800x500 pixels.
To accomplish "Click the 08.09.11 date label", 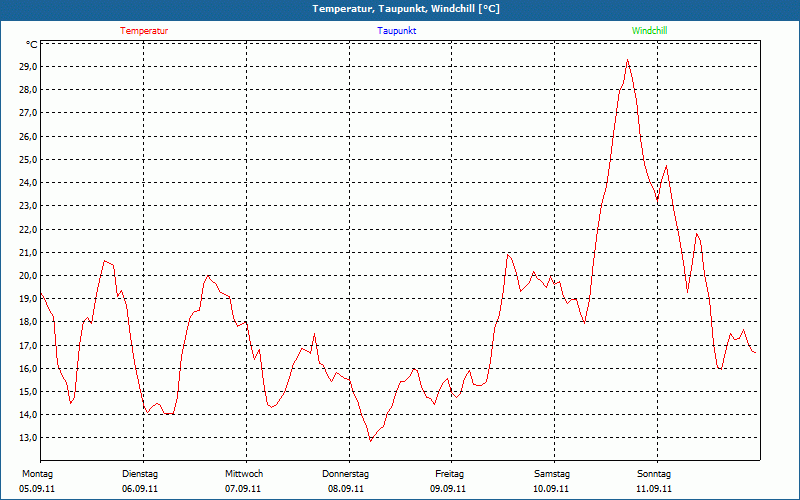I will pyautogui.click(x=346, y=489).
